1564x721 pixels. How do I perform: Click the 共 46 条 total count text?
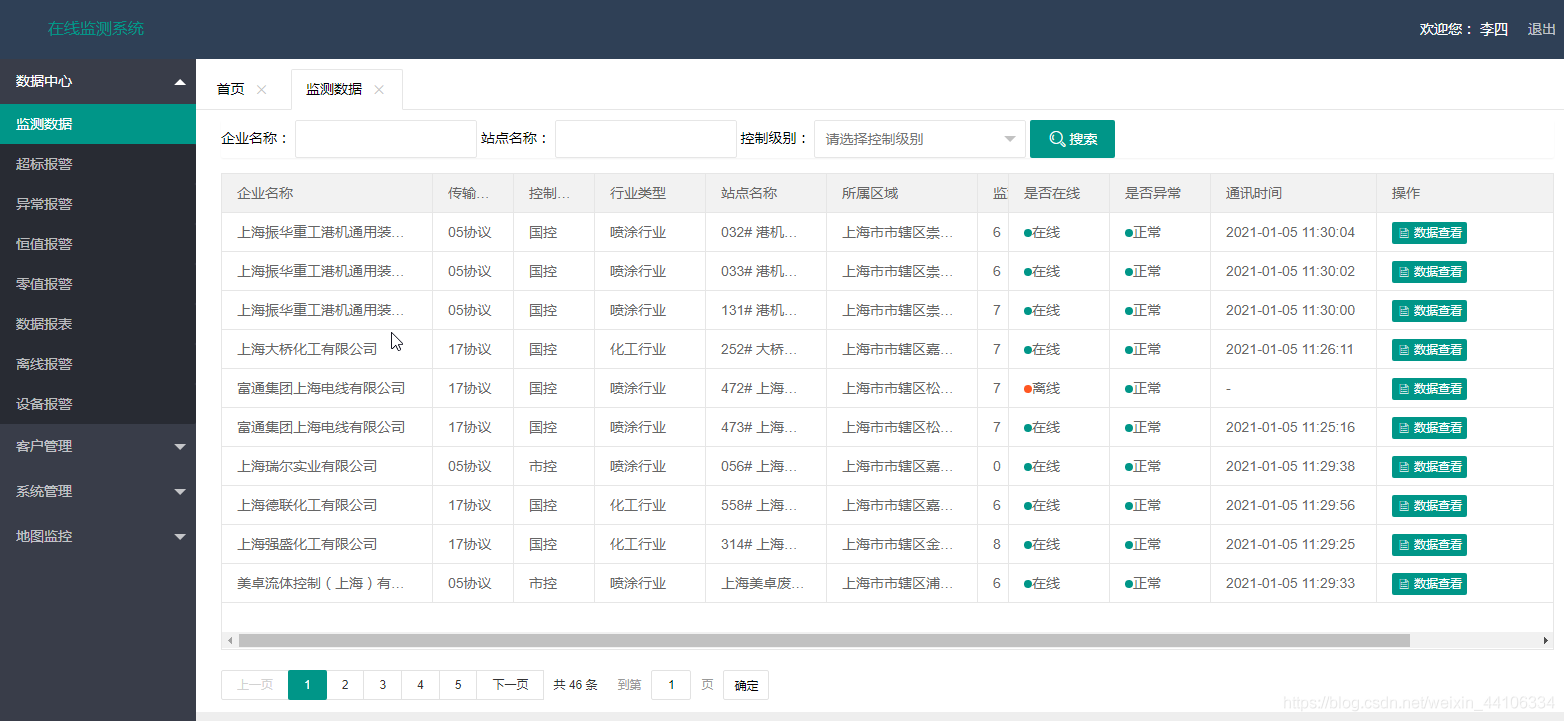pos(575,685)
